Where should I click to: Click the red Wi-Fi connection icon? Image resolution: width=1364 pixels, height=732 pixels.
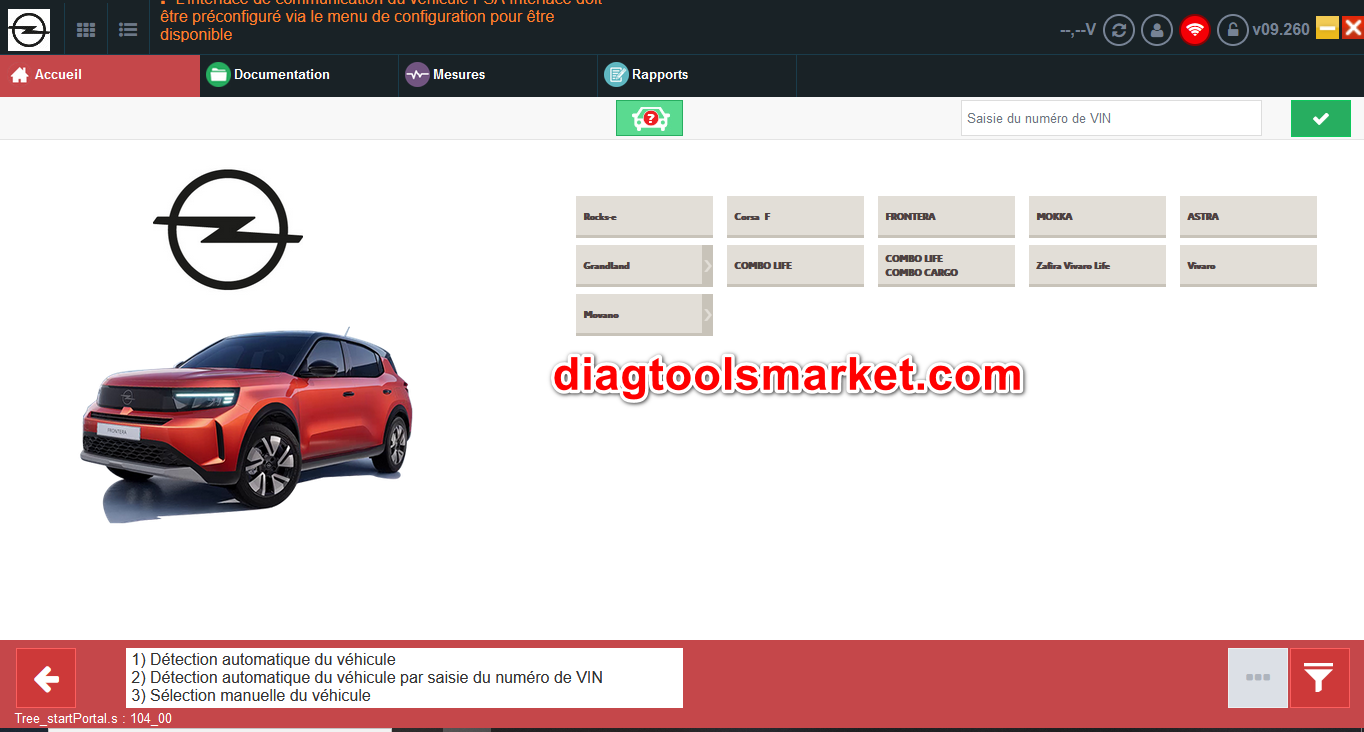pyautogui.click(x=1195, y=30)
